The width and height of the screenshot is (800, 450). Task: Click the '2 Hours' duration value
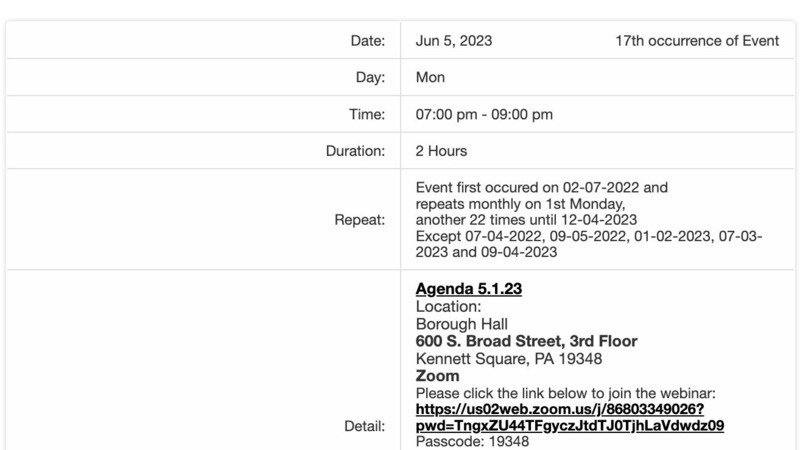pos(441,151)
